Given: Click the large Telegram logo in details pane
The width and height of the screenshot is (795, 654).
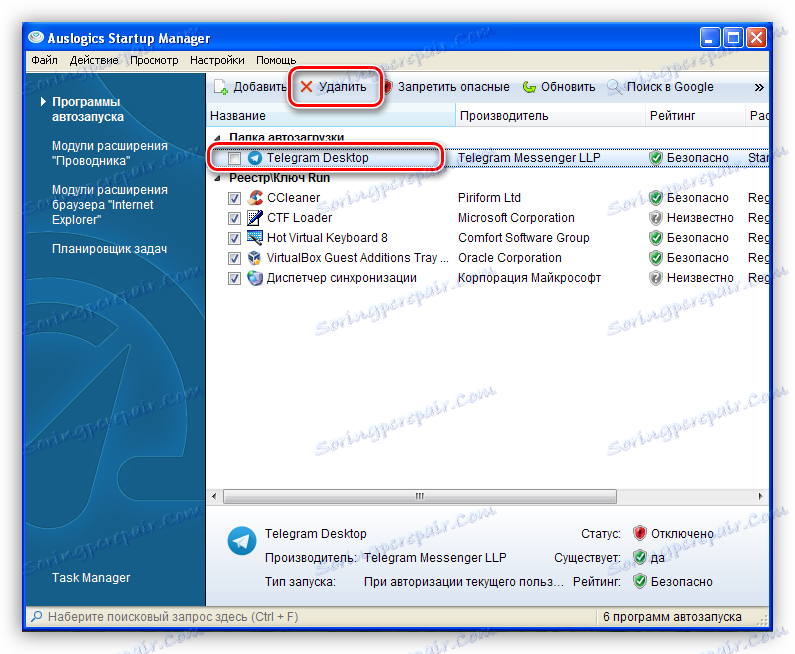Looking at the screenshot, I should tap(242, 541).
